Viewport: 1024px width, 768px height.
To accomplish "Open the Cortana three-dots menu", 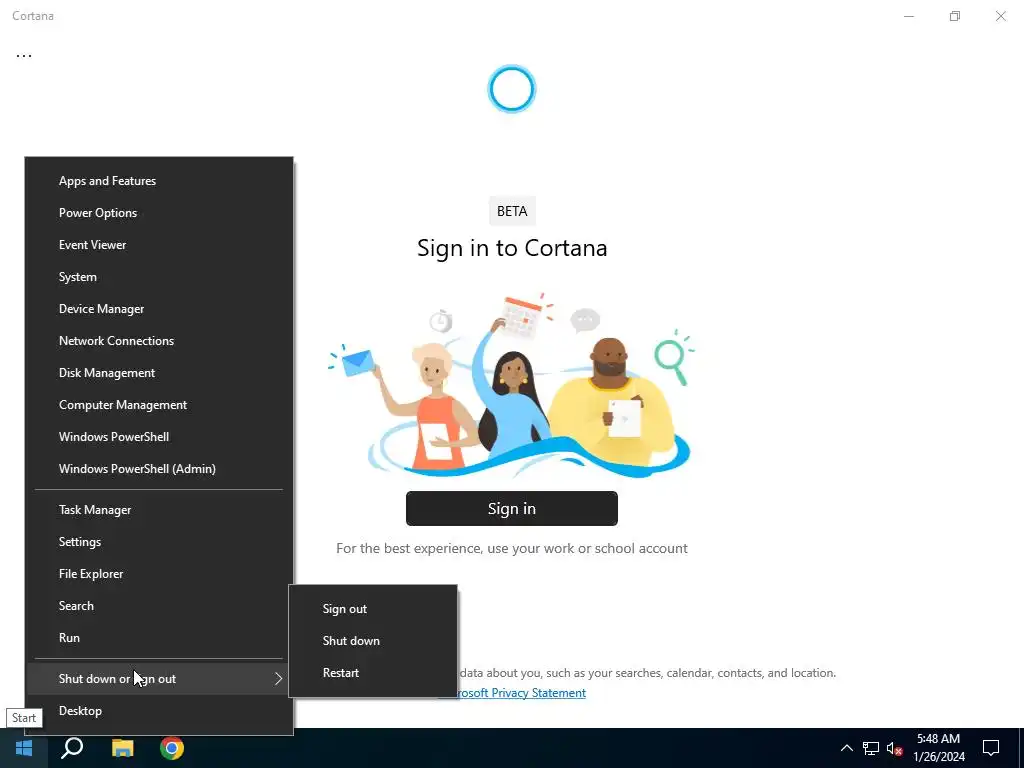I will 24,56.
